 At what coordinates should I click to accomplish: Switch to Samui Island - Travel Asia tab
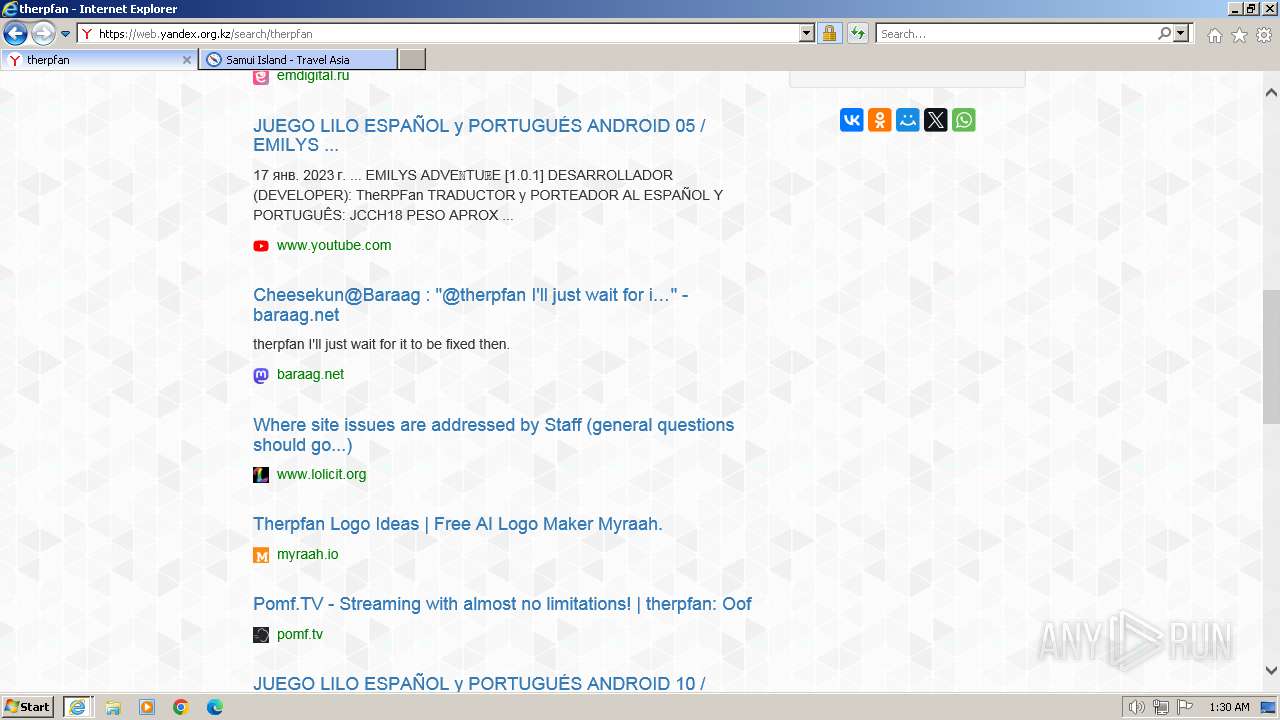coord(298,60)
